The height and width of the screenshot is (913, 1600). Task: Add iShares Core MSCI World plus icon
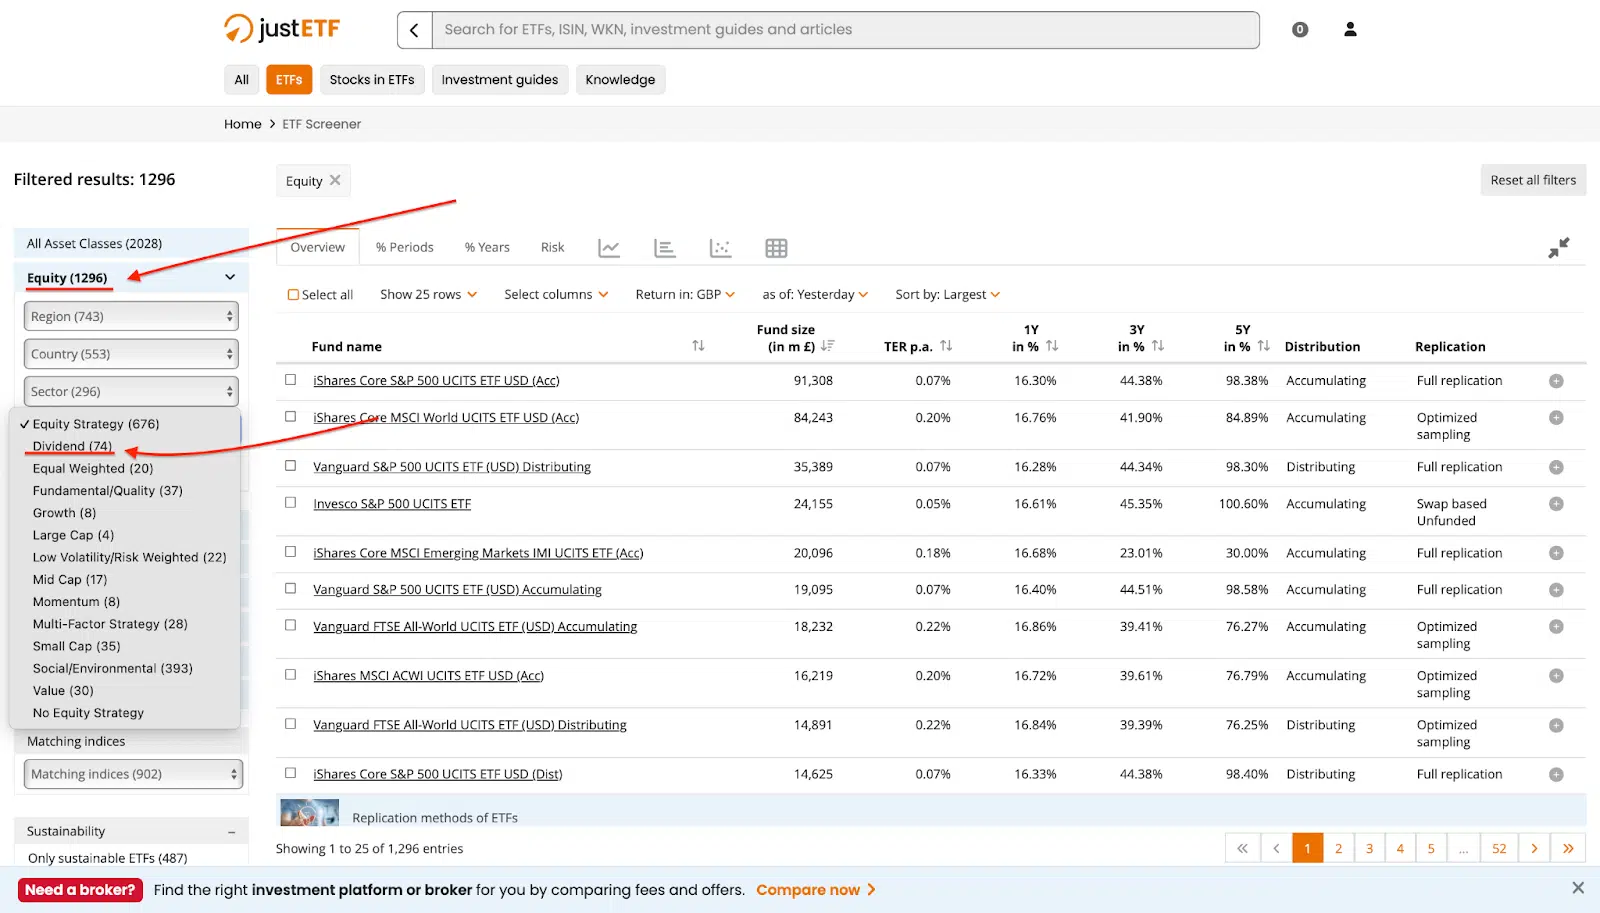coord(1556,418)
